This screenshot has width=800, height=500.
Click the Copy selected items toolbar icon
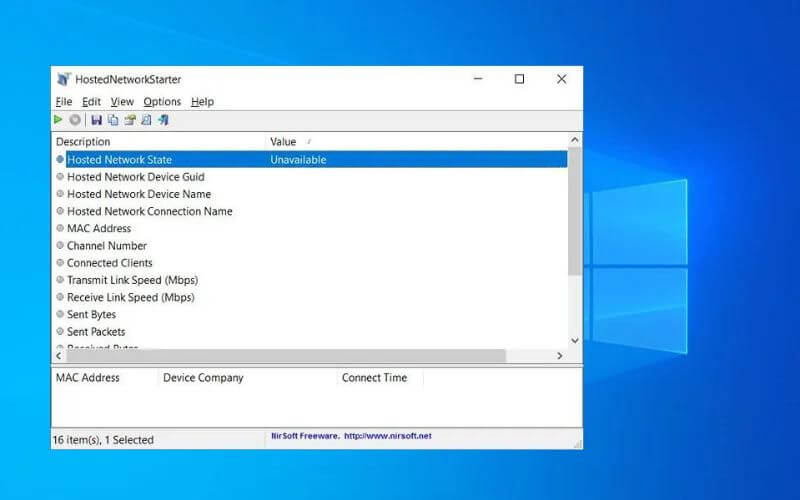(x=113, y=120)
